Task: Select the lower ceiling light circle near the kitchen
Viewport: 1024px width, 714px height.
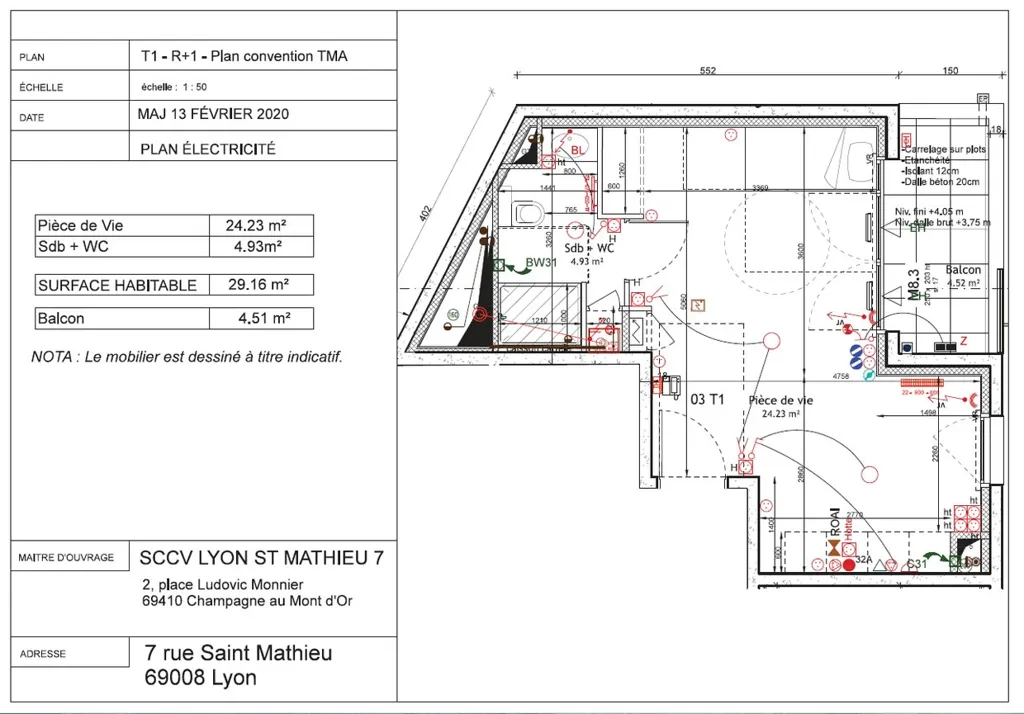Action: click(869, 474)
